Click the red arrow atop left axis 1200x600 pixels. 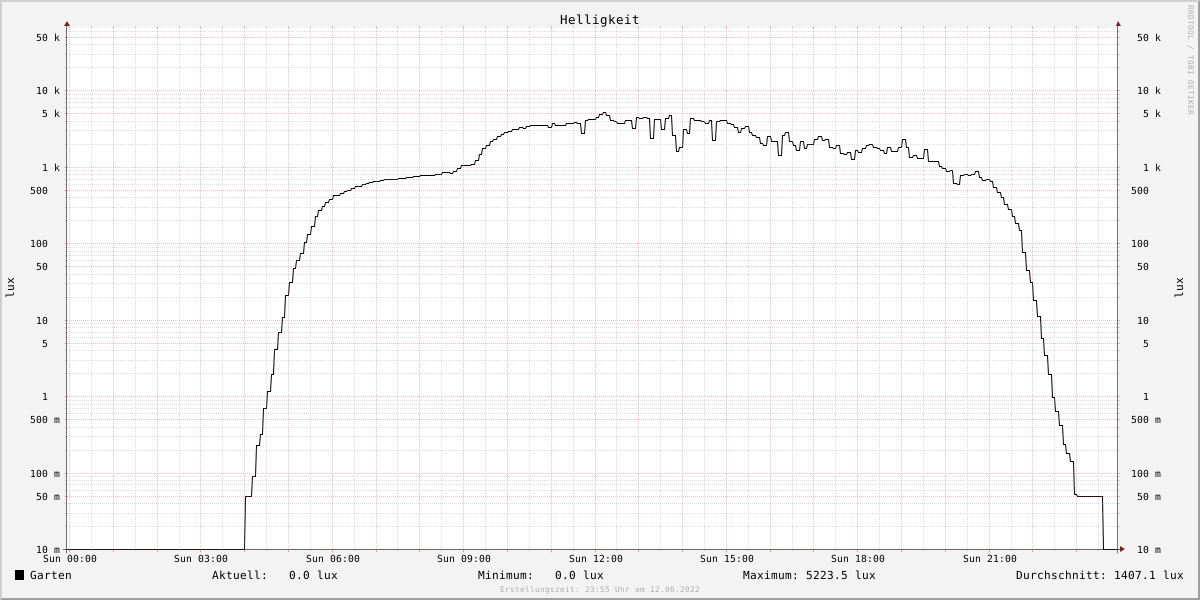pyautogui.click(x=67, y=23)
